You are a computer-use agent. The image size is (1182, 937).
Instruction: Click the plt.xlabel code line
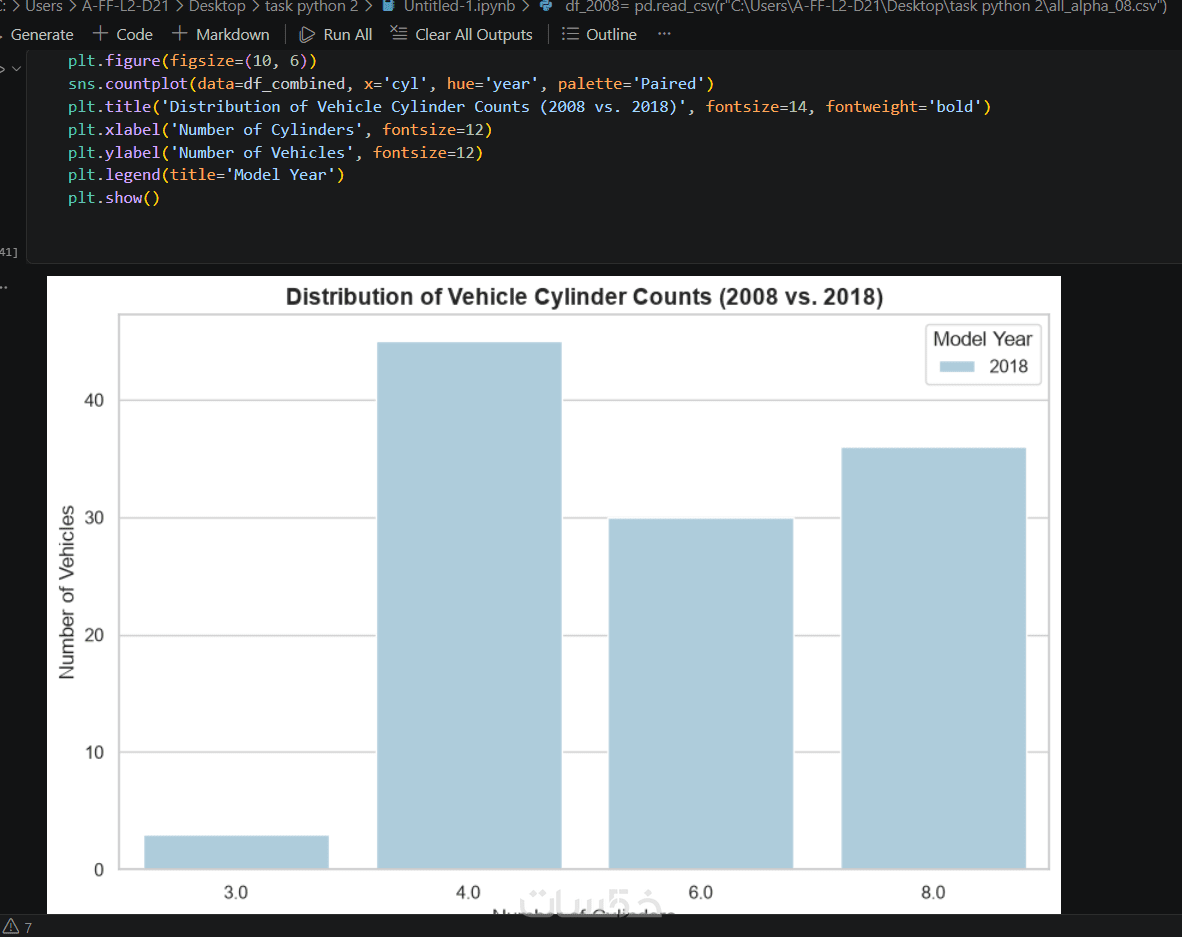[x=280, y=130]
